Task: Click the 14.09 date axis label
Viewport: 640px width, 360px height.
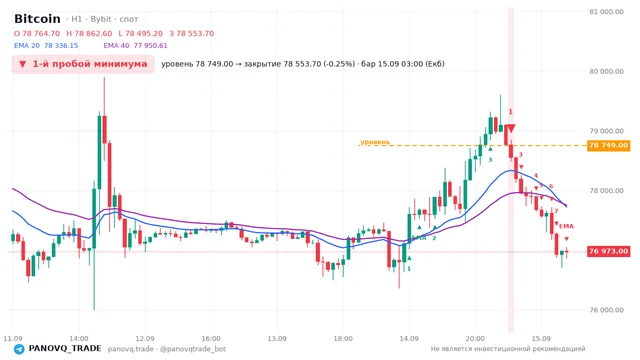Action: pos(409,339)
